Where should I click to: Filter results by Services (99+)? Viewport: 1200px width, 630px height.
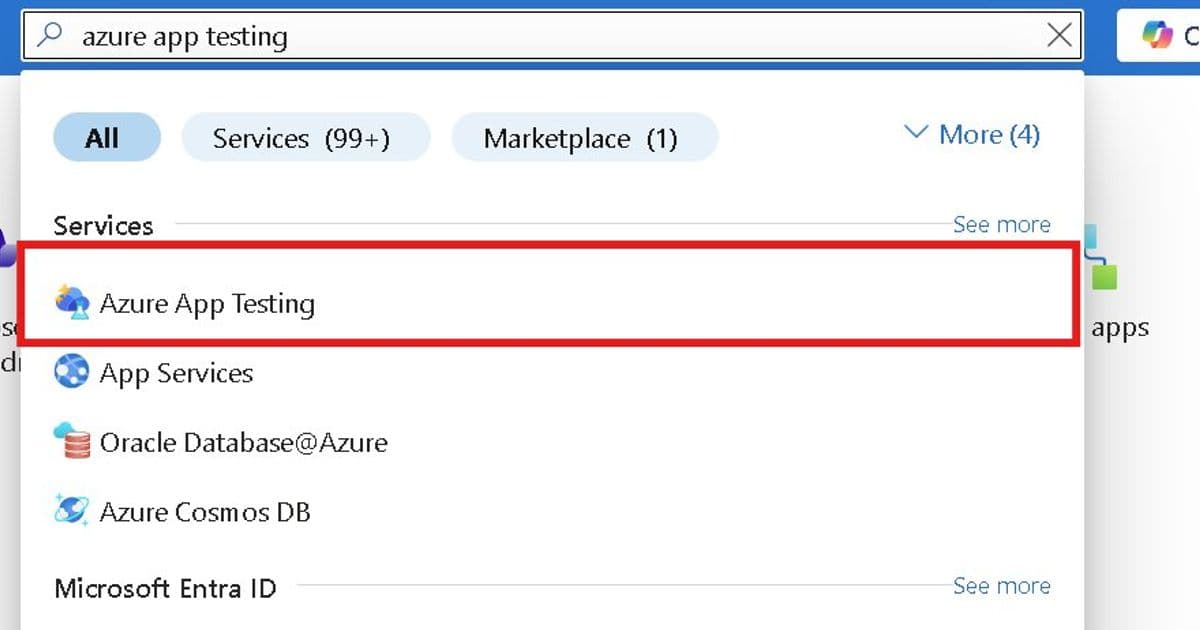click(x=305, y=138)
